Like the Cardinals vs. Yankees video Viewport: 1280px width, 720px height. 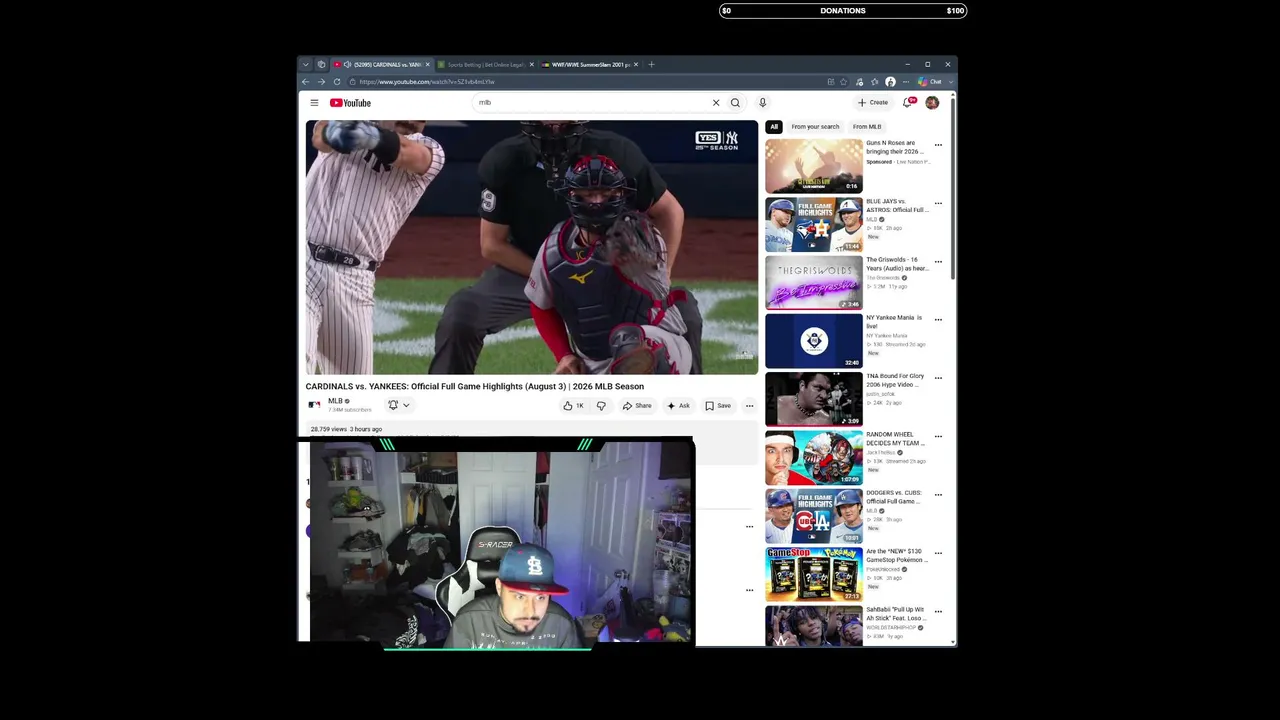pyautogui.click(x=574, y=405)
